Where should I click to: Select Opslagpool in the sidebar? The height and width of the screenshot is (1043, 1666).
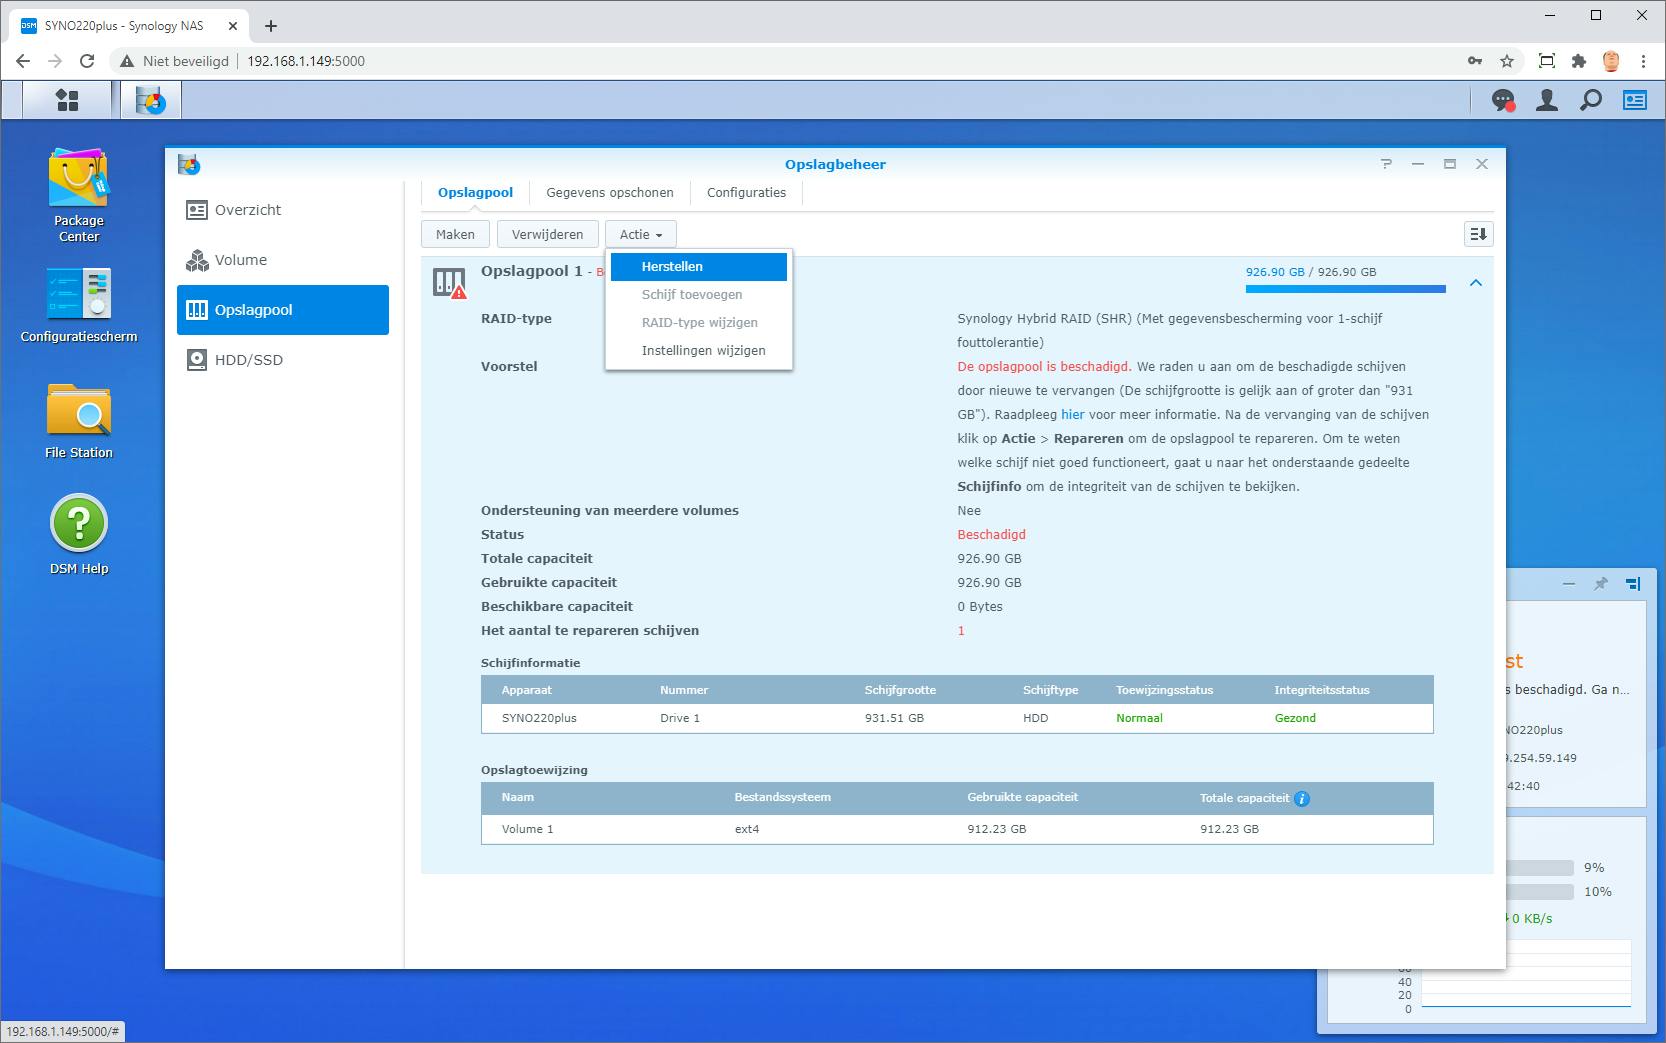(283, 310)
